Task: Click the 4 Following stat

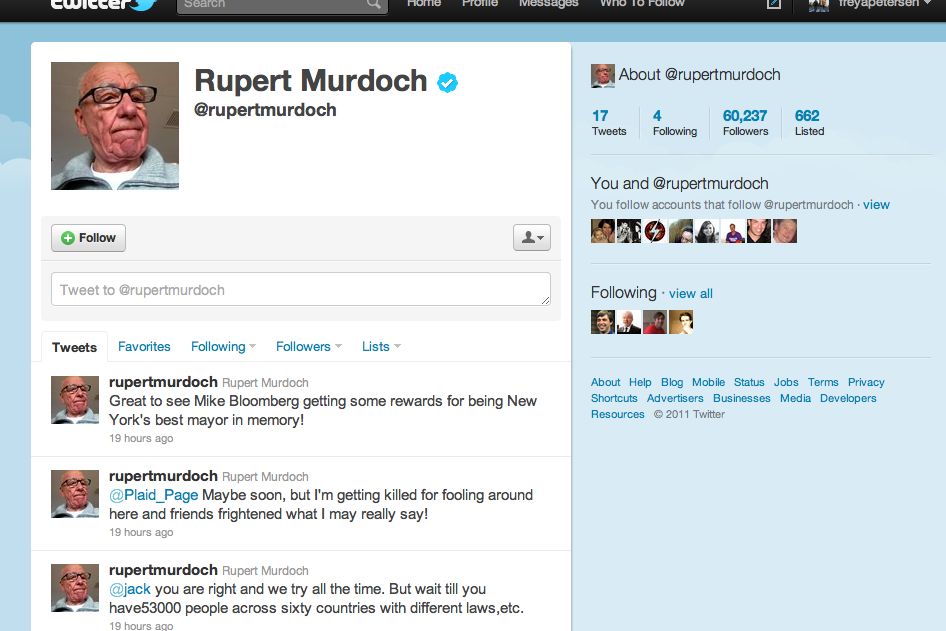Action: pos(675,123)
